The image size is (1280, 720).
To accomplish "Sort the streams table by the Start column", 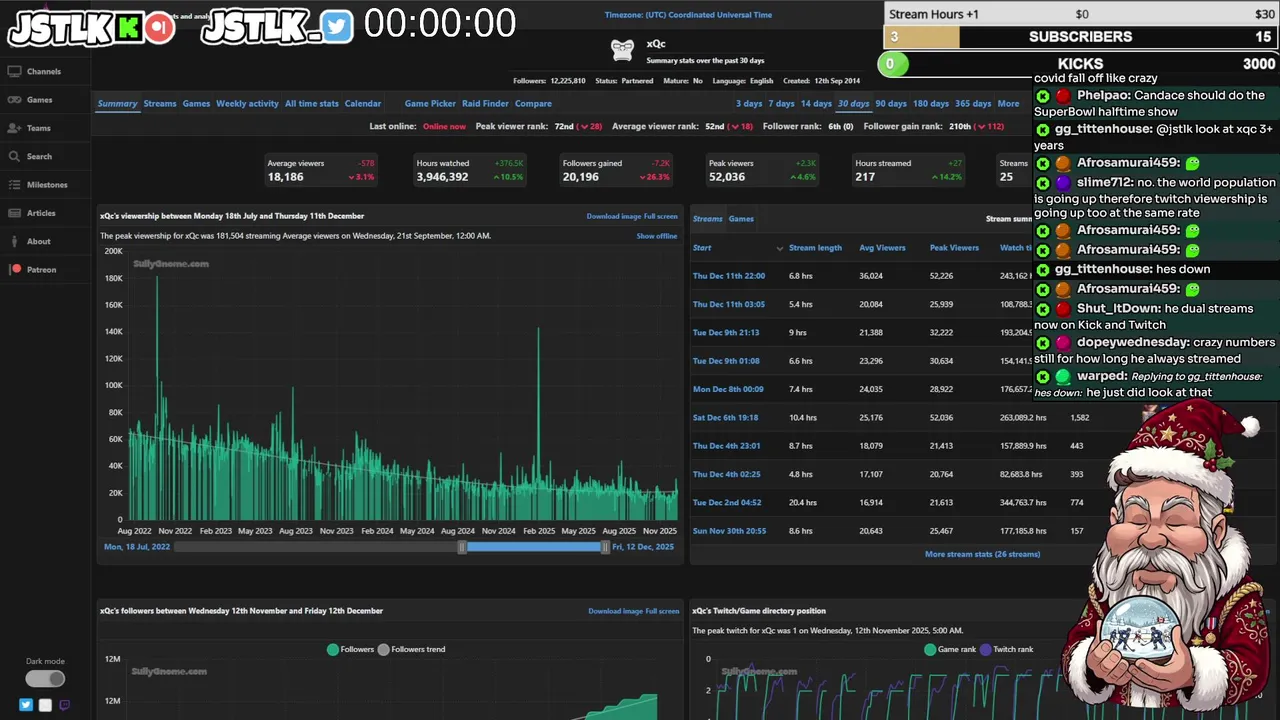I will click(x=702, y=248).
